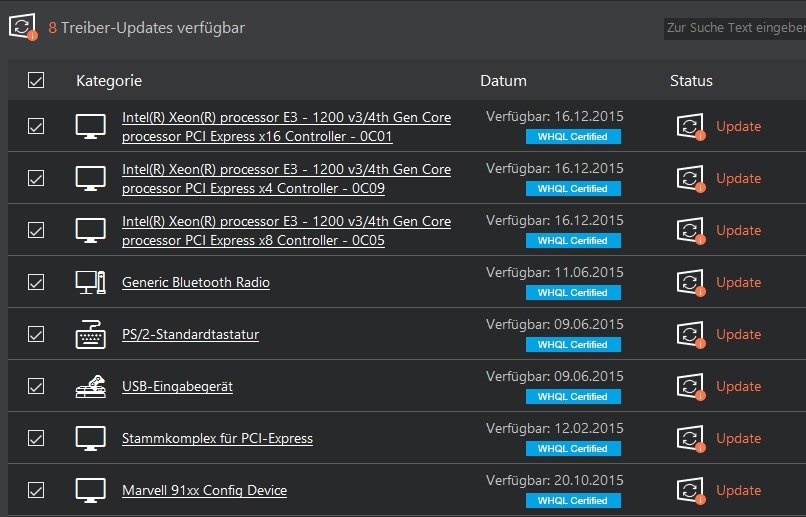806x517 pixels.
Task: Focus the search text input field
Action: coord(735,28)
